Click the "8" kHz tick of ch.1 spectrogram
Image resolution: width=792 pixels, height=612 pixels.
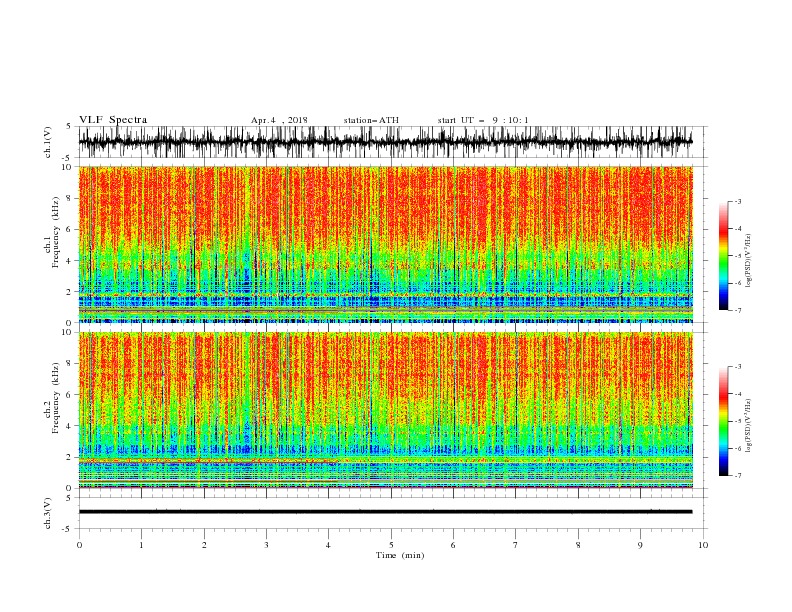[x=70, y=198]
